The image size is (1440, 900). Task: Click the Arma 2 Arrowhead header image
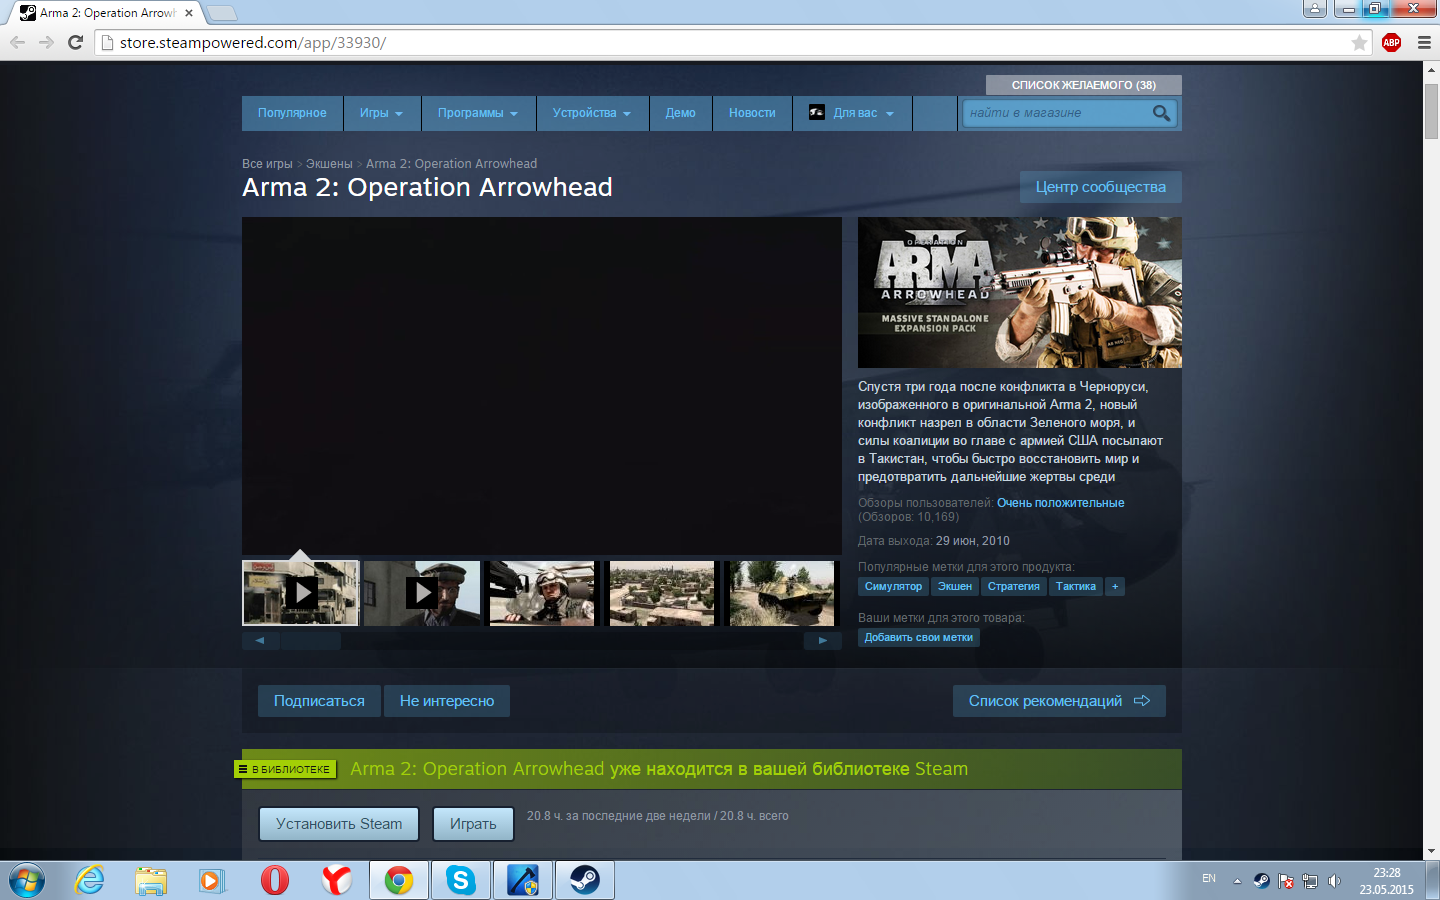click(x=1020, y=292)
